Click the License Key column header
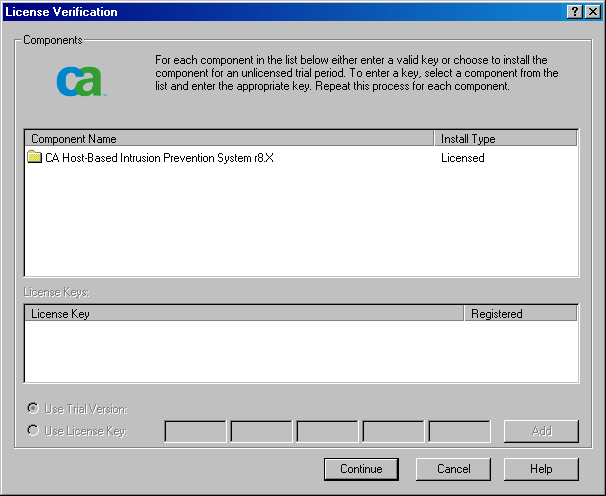Image resolution: width=606 pixels, height=496 pixels. coord(244,313)
